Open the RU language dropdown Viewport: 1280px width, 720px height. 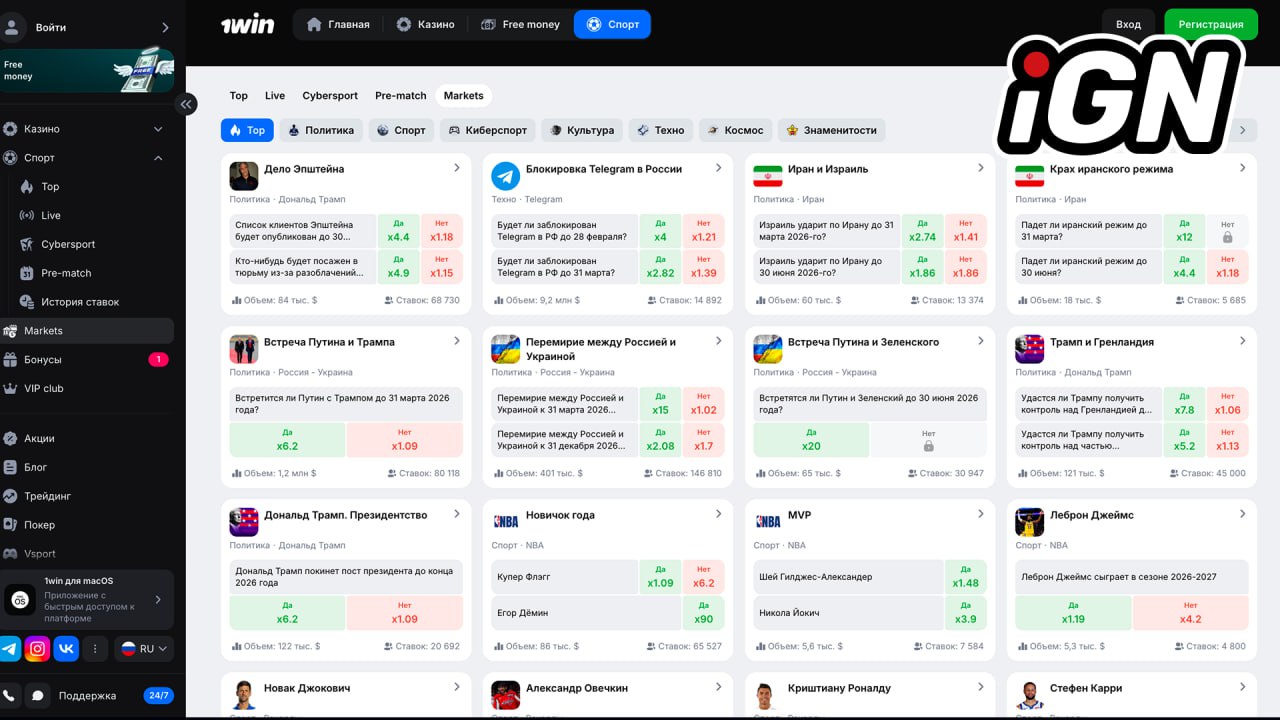point(145,648)
